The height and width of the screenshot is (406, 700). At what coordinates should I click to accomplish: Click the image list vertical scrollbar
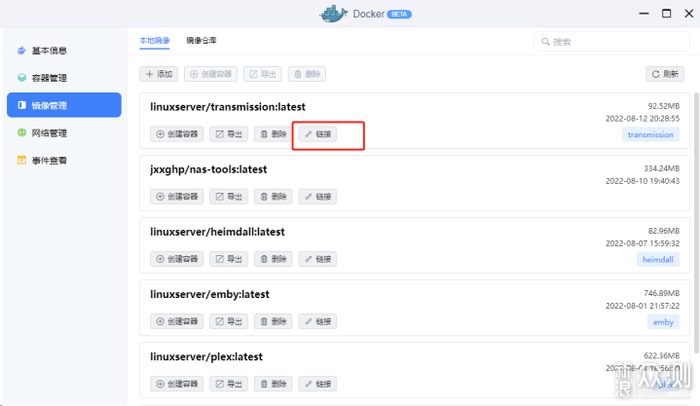coord(696,223)
